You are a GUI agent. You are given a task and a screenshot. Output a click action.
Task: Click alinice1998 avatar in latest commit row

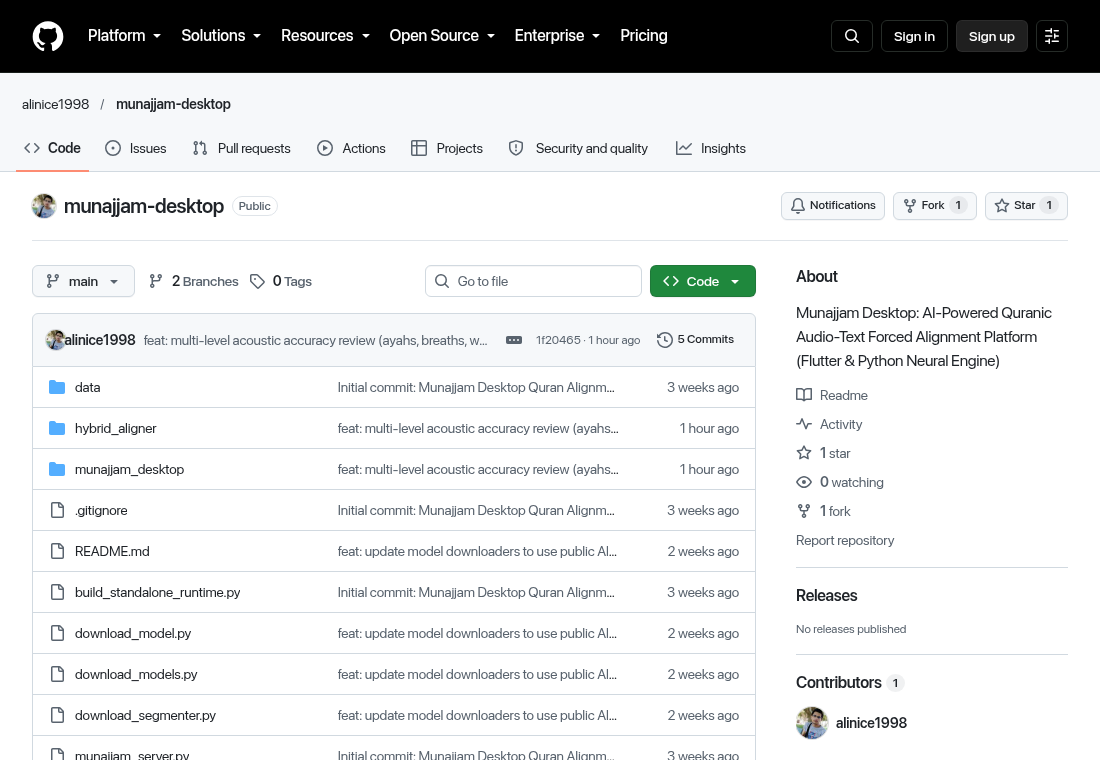tap(55, 340)
